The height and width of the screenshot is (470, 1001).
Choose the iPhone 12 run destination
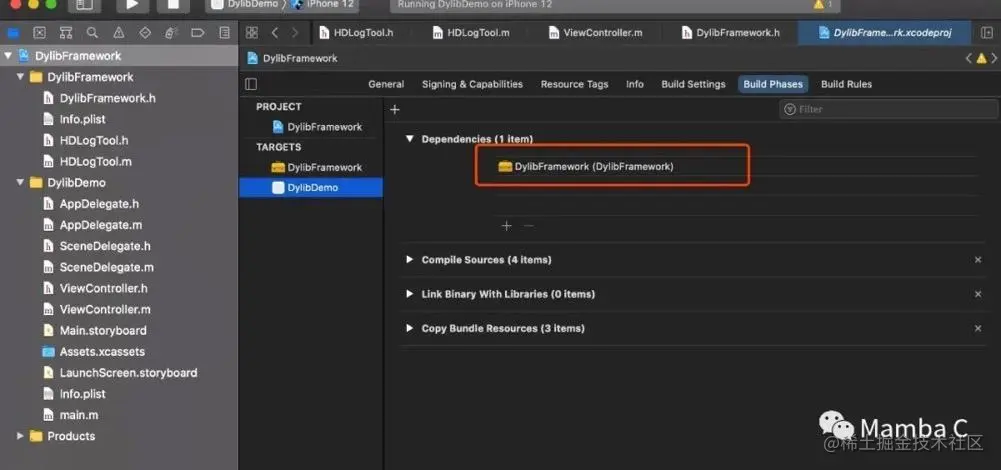pos(322,4)
